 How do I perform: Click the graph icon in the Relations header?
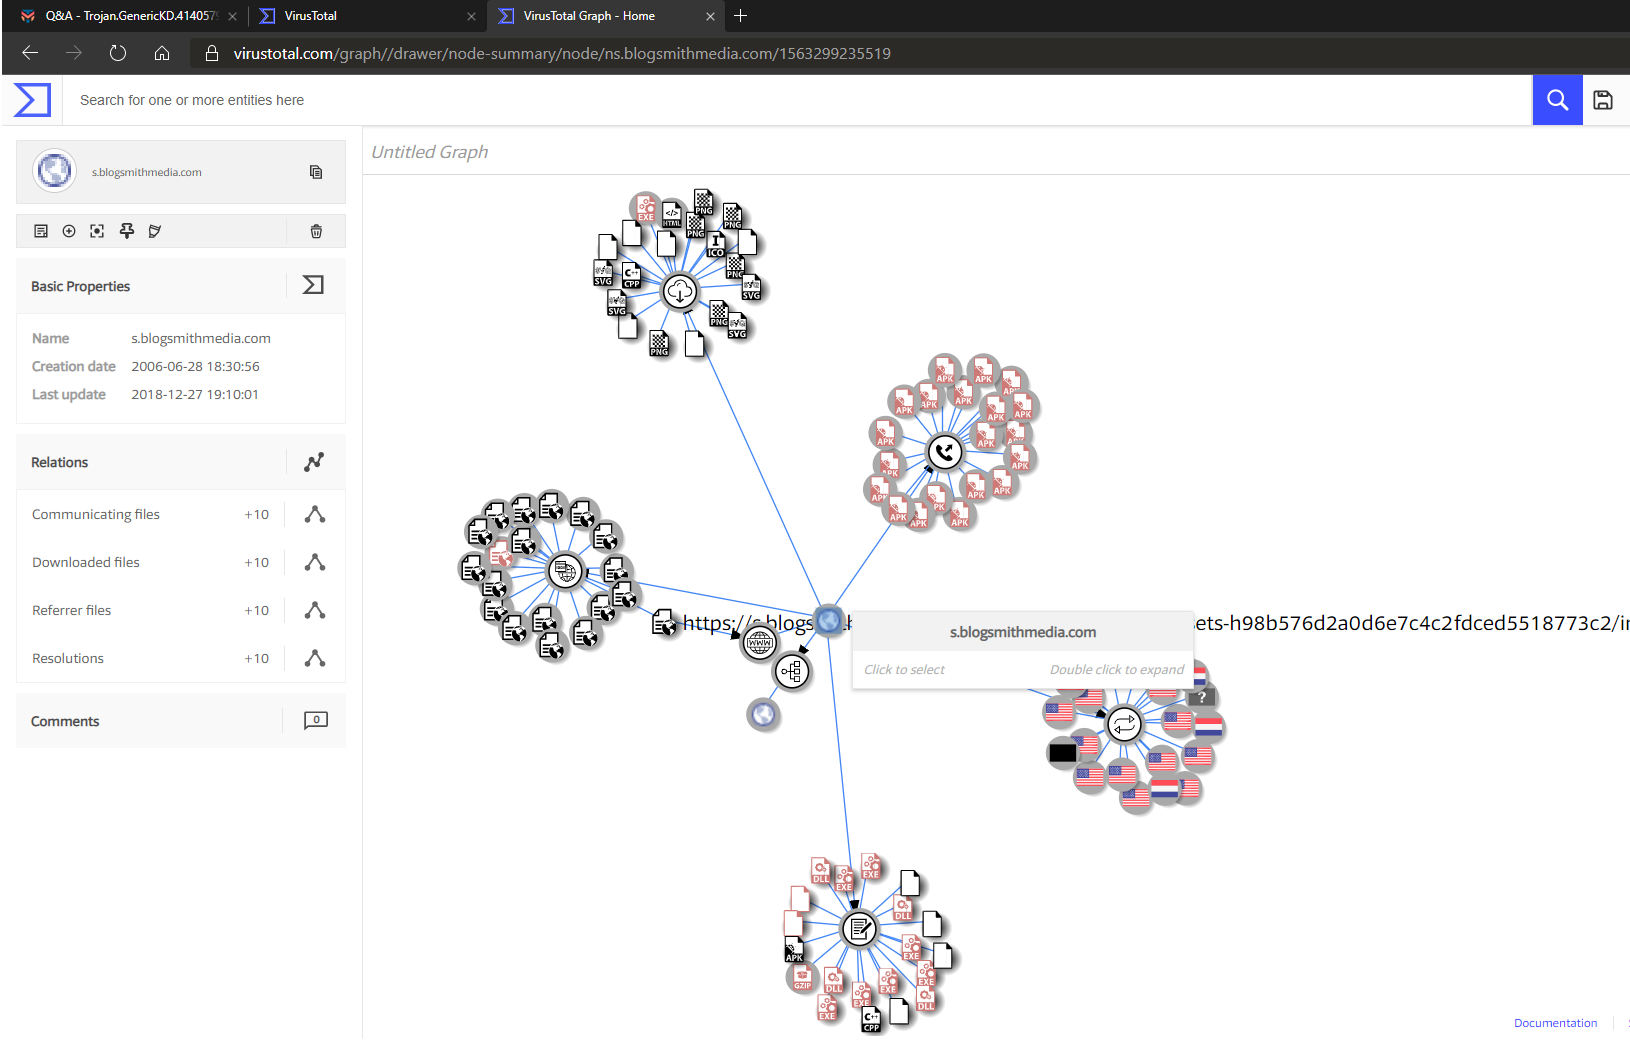(x=314, y=462)
